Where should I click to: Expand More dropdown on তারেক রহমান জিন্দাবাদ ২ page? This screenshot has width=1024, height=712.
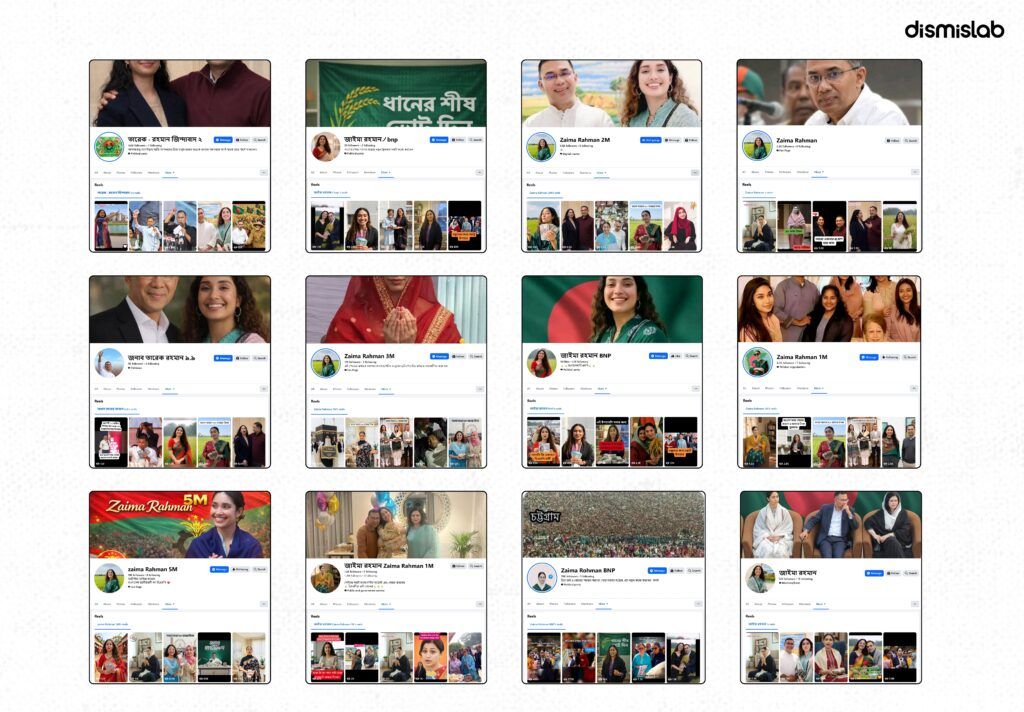(x=168, y=172)
